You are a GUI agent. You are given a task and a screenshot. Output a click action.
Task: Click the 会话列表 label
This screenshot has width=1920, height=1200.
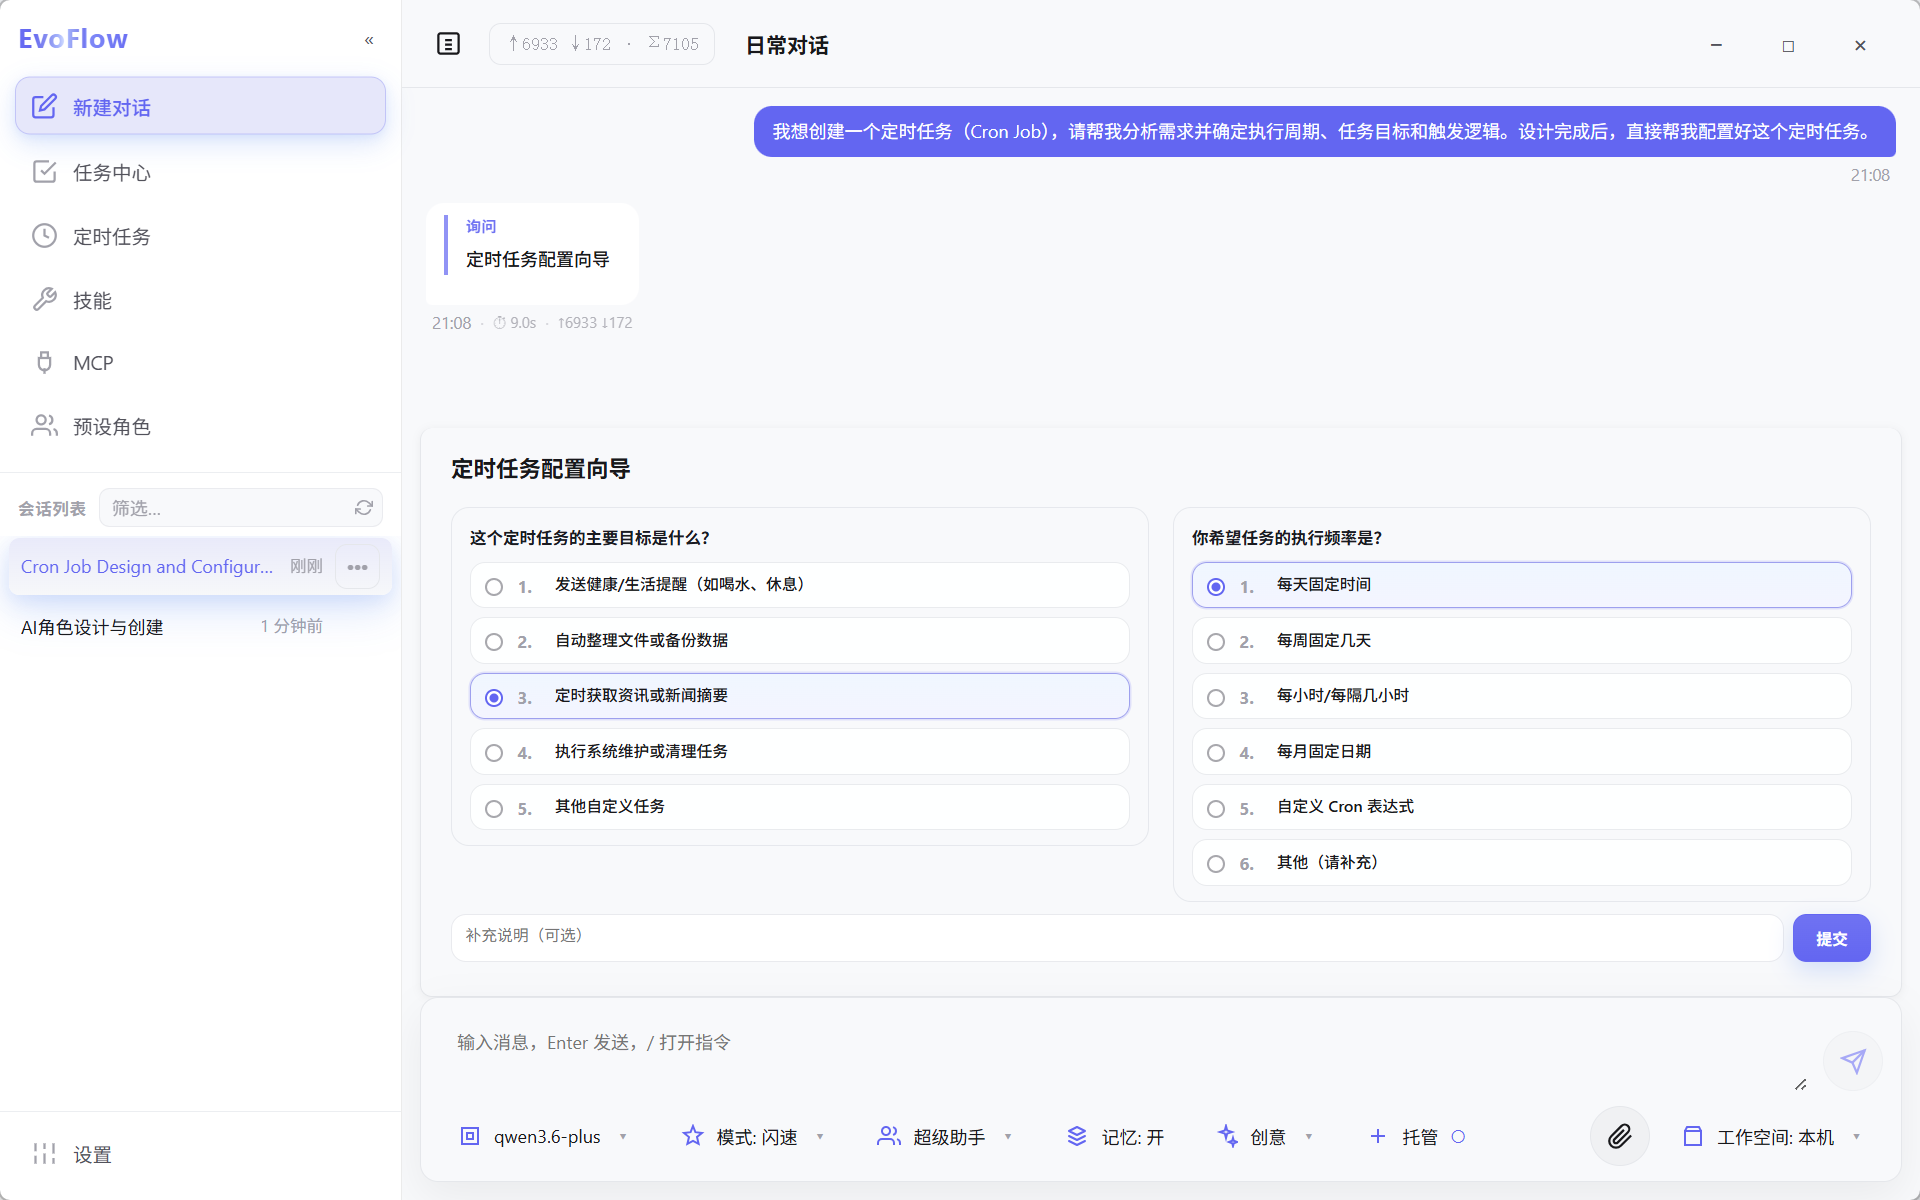pyautogui.click(x=52, y=509)
